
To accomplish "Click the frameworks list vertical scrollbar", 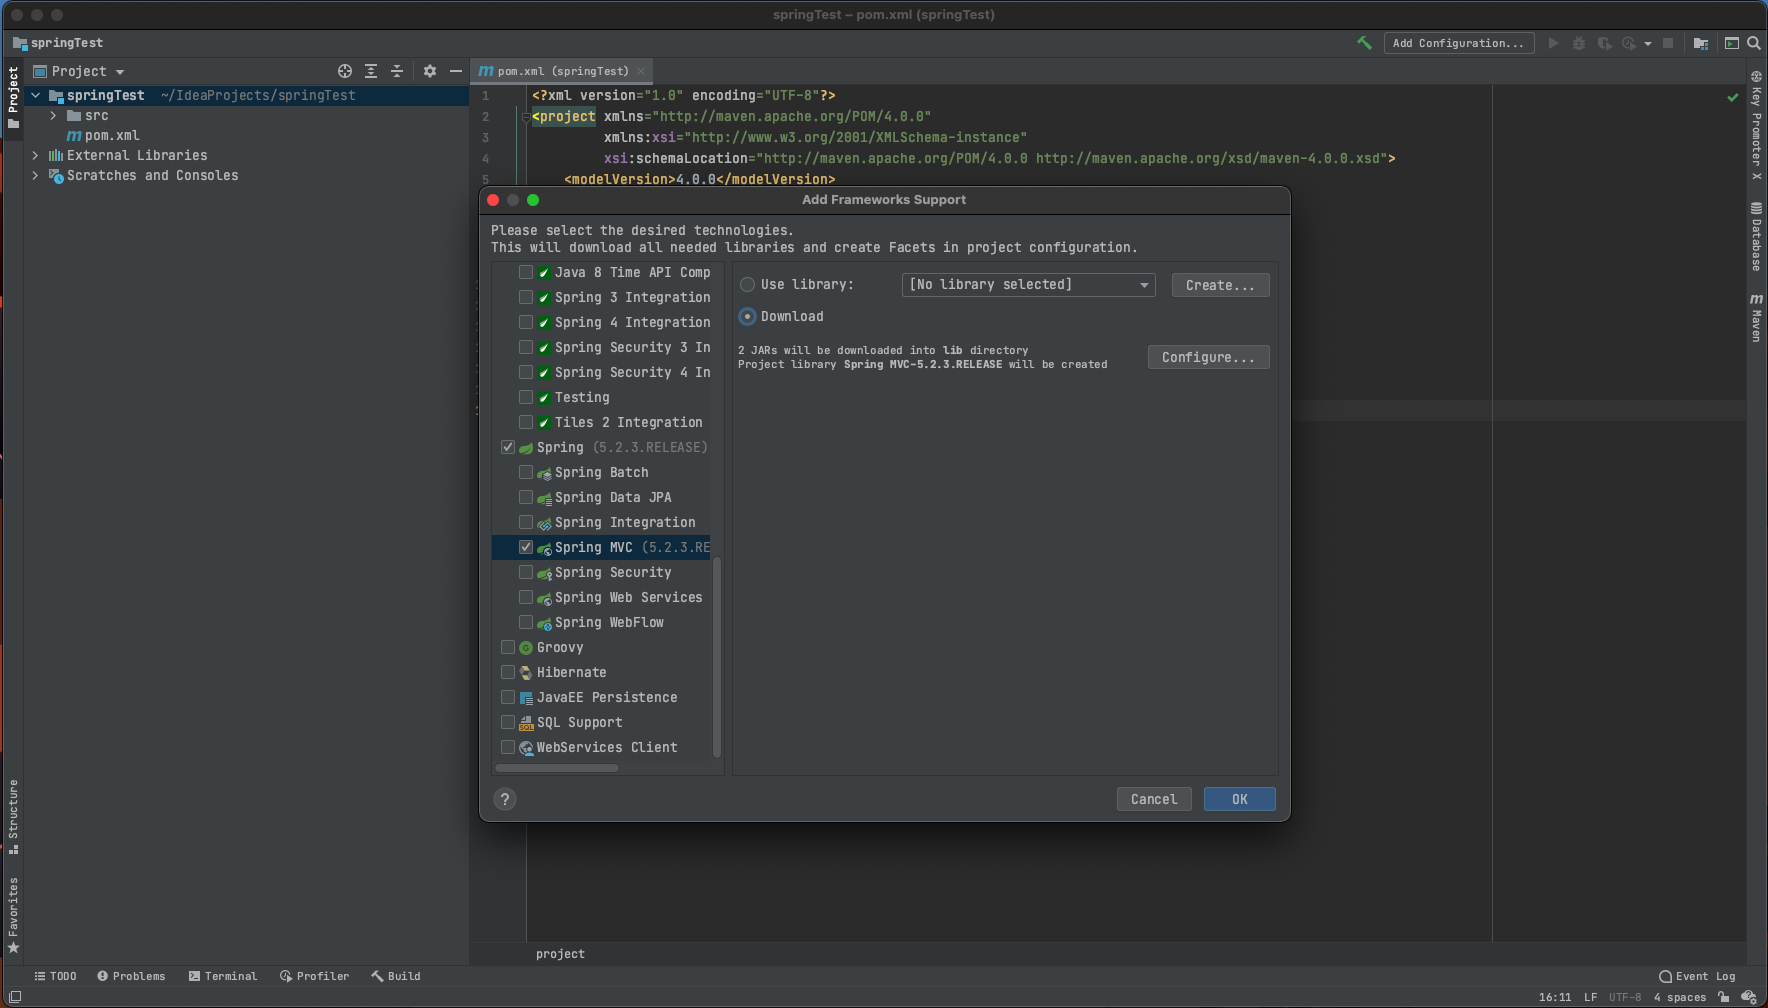I will (716, 656).
